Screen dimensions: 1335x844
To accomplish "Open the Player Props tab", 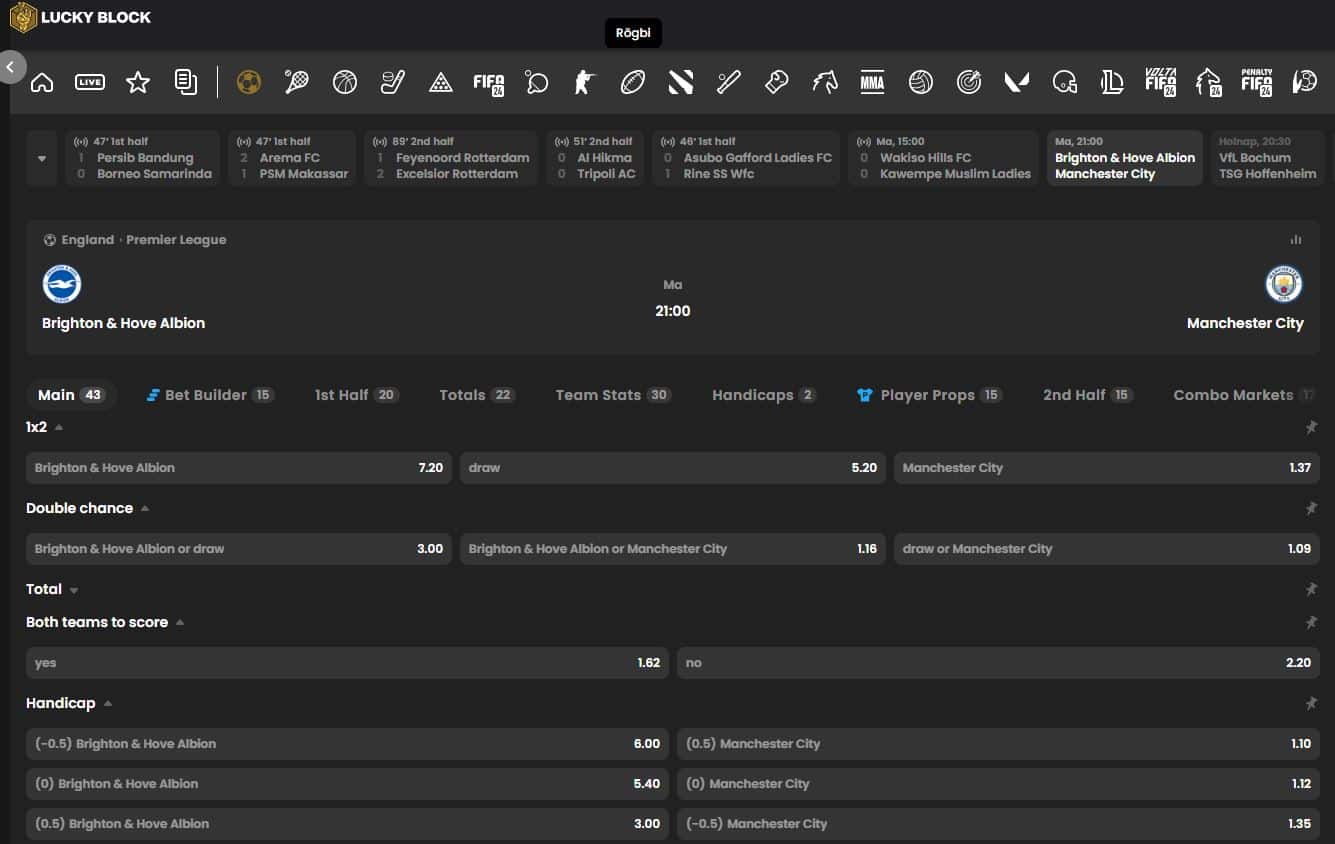I will (929, 395).
